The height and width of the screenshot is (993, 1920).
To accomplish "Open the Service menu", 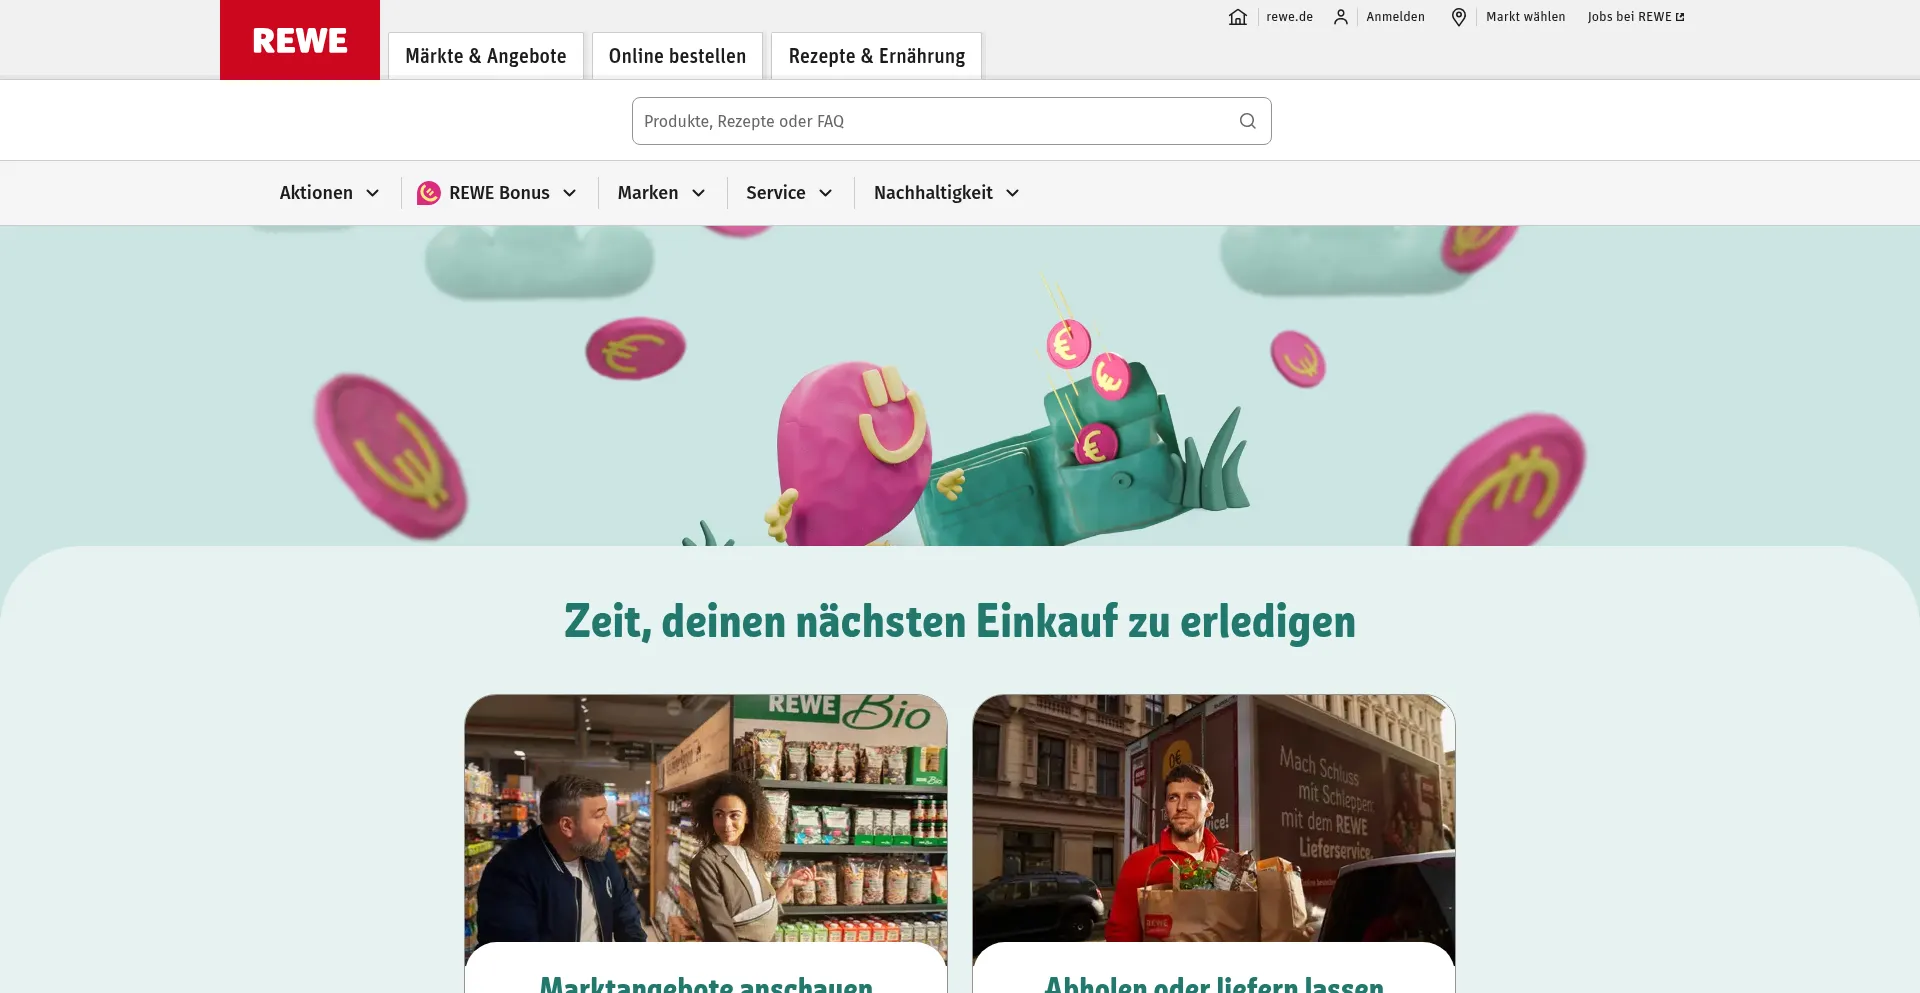I will coord(789,193).
